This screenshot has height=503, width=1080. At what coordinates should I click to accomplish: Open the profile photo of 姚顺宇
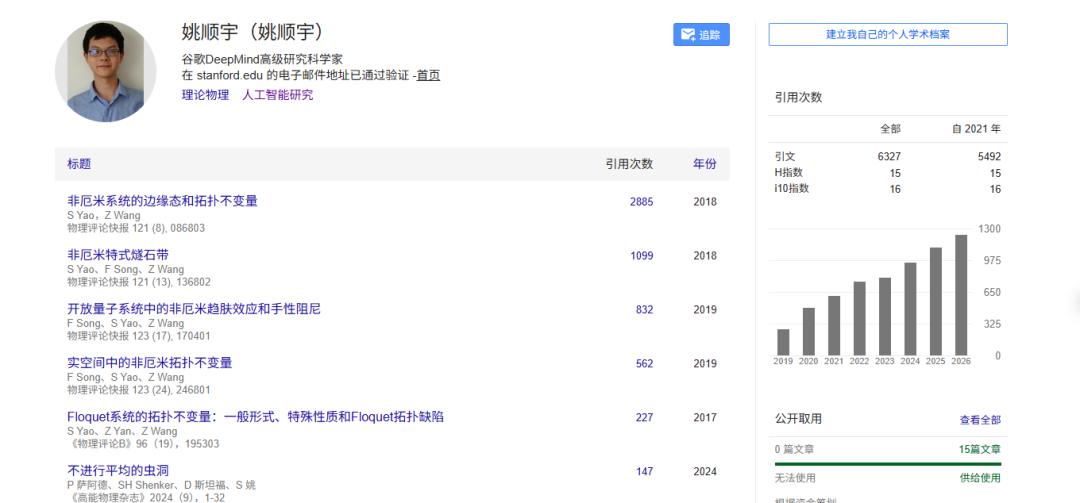point(105,71)
